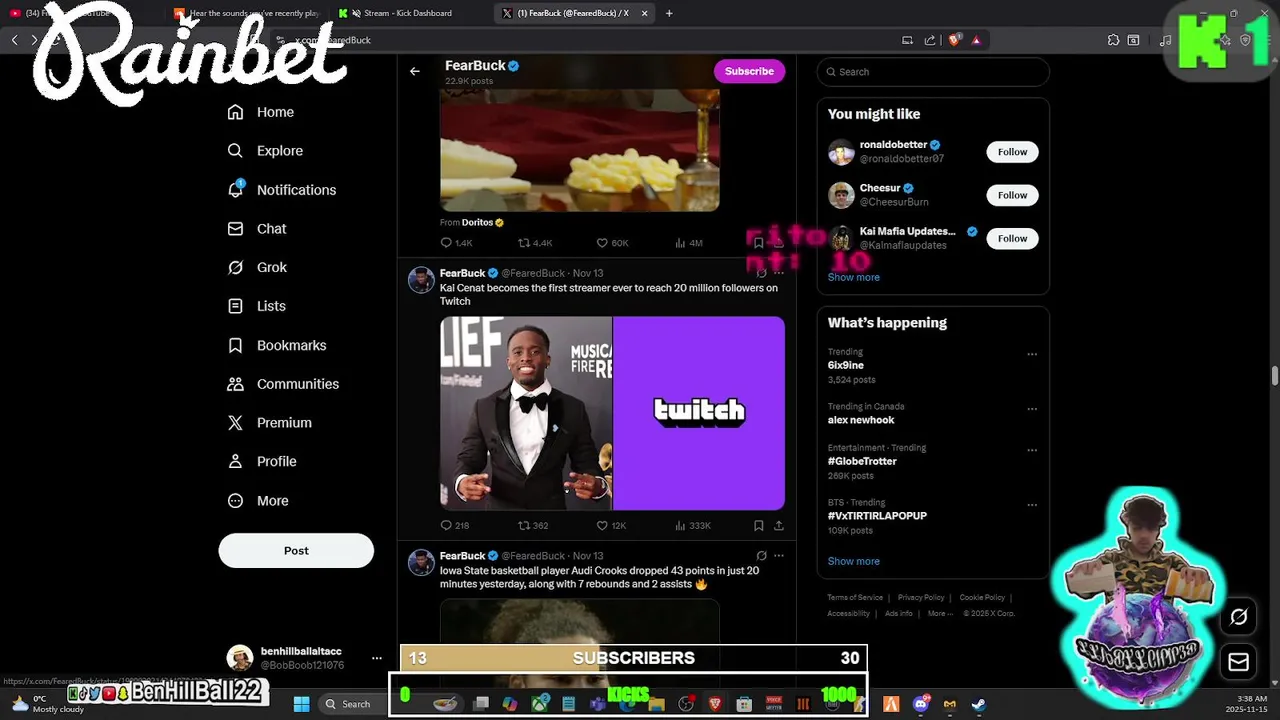Follow Kai Mafia Updates

coord(1012,238)
